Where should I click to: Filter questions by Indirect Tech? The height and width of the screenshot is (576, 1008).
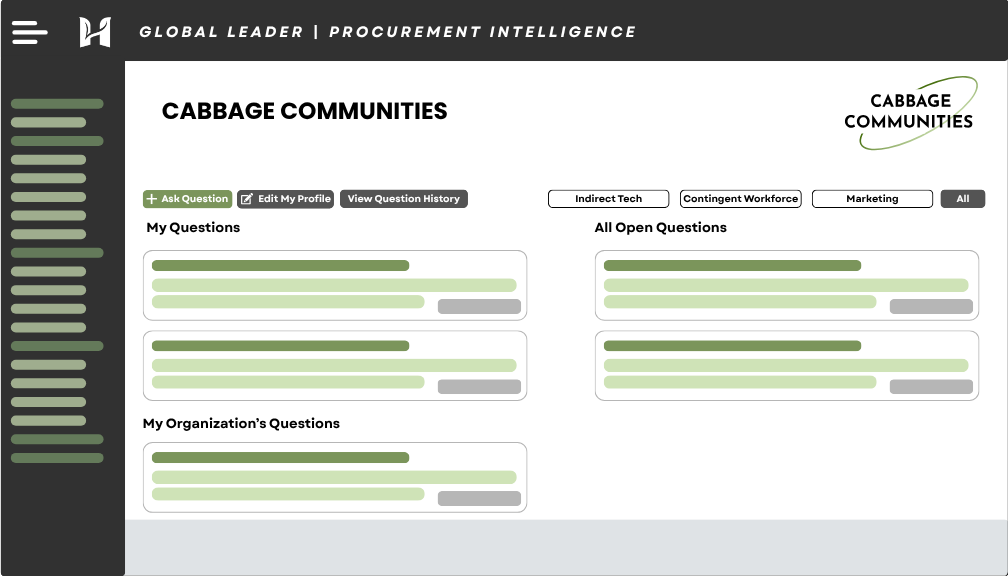(x=608, y=199)
